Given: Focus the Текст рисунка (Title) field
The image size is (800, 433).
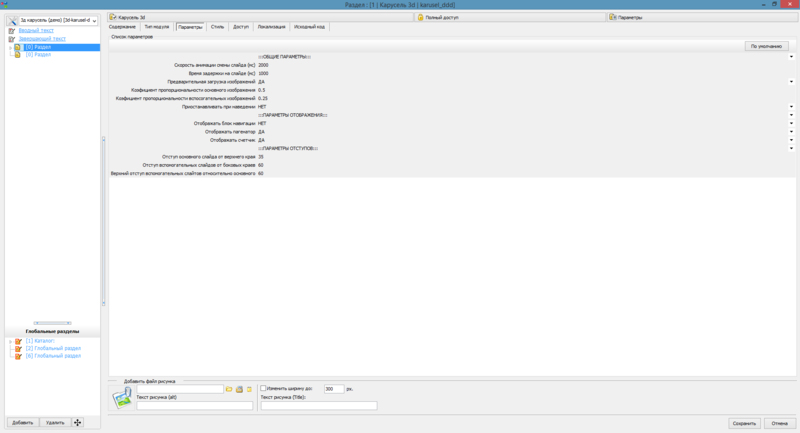Looking at the screenshot, I should tap(319, 405).
